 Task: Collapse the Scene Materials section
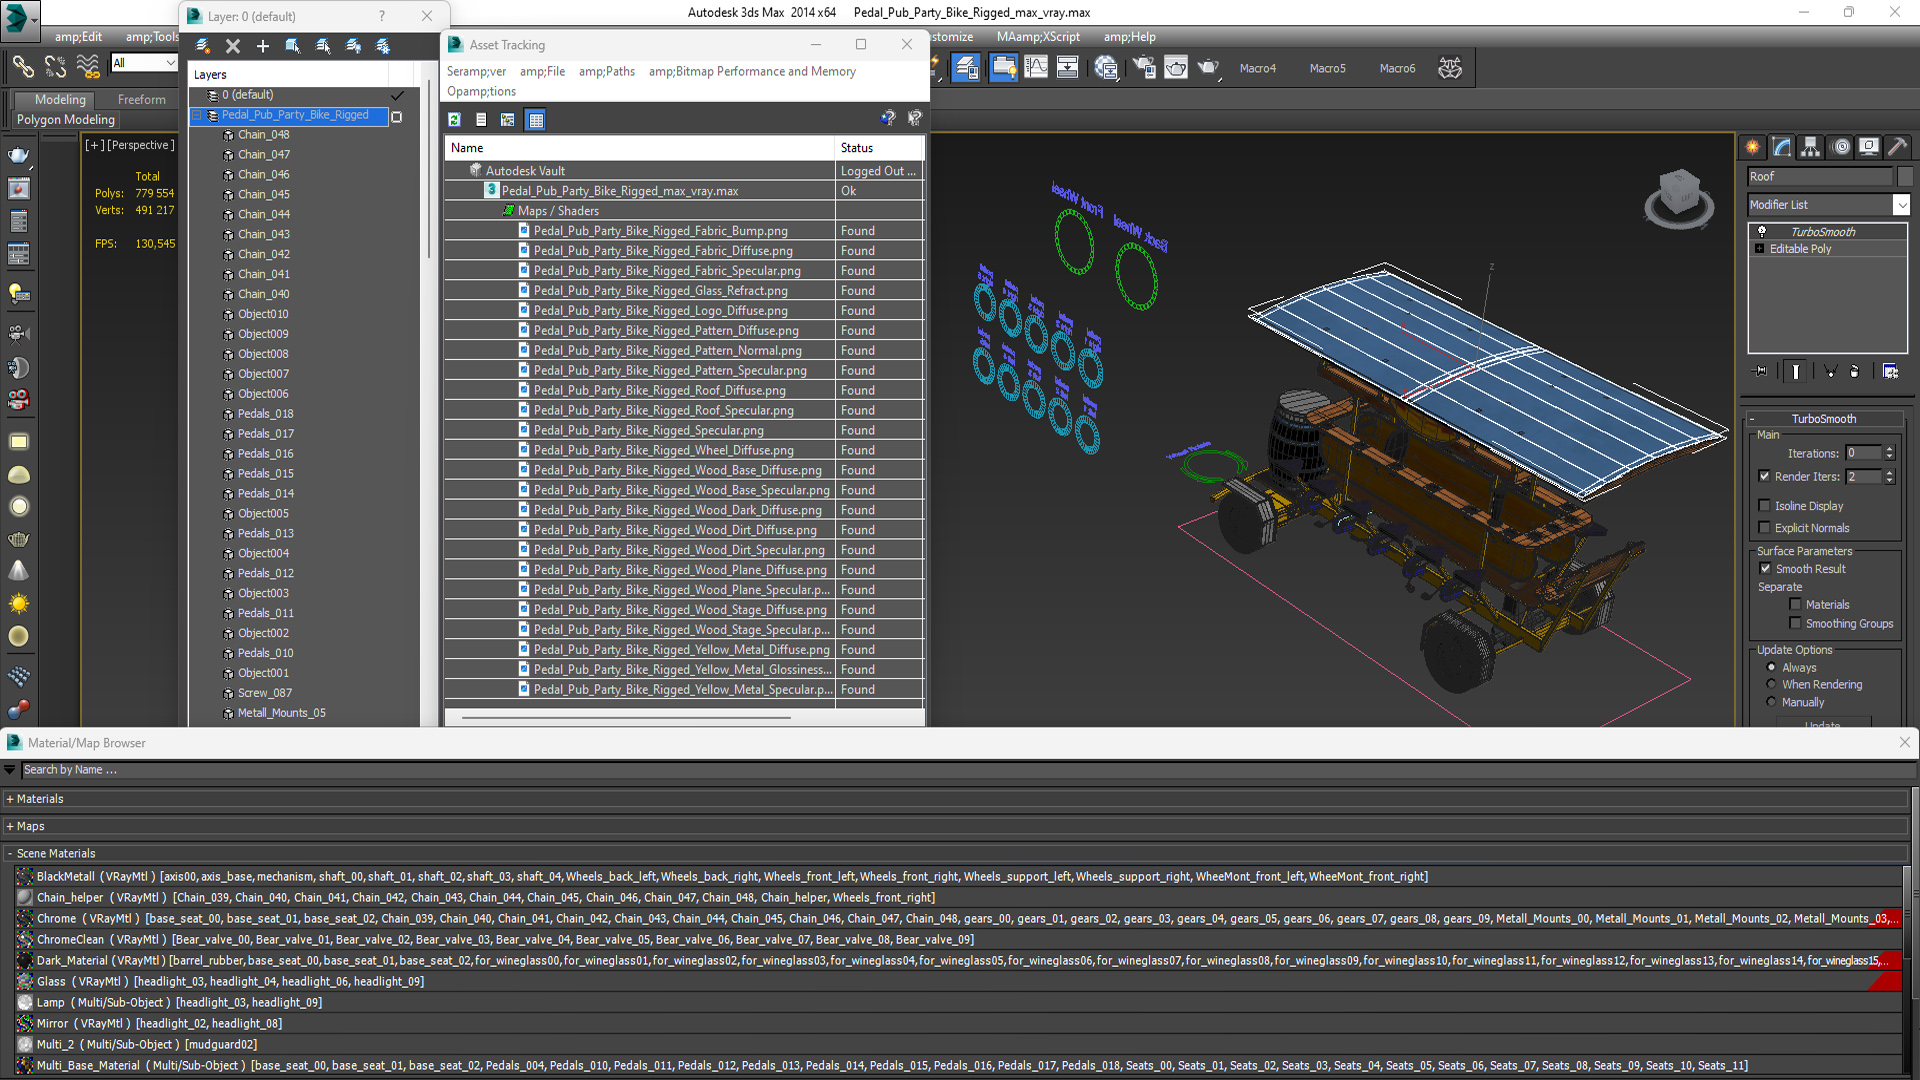pyautogui.click(x=10, y=853)
